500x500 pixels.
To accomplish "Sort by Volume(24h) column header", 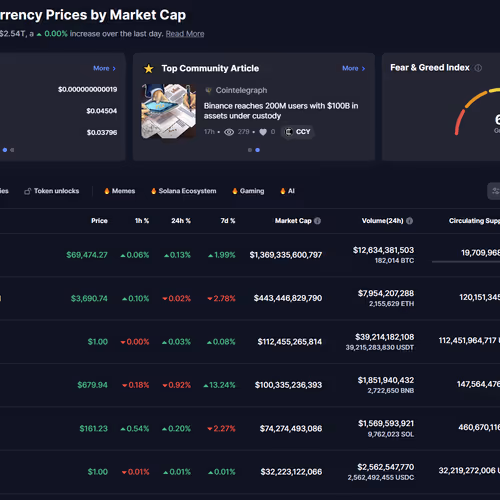I will point(383,221).
